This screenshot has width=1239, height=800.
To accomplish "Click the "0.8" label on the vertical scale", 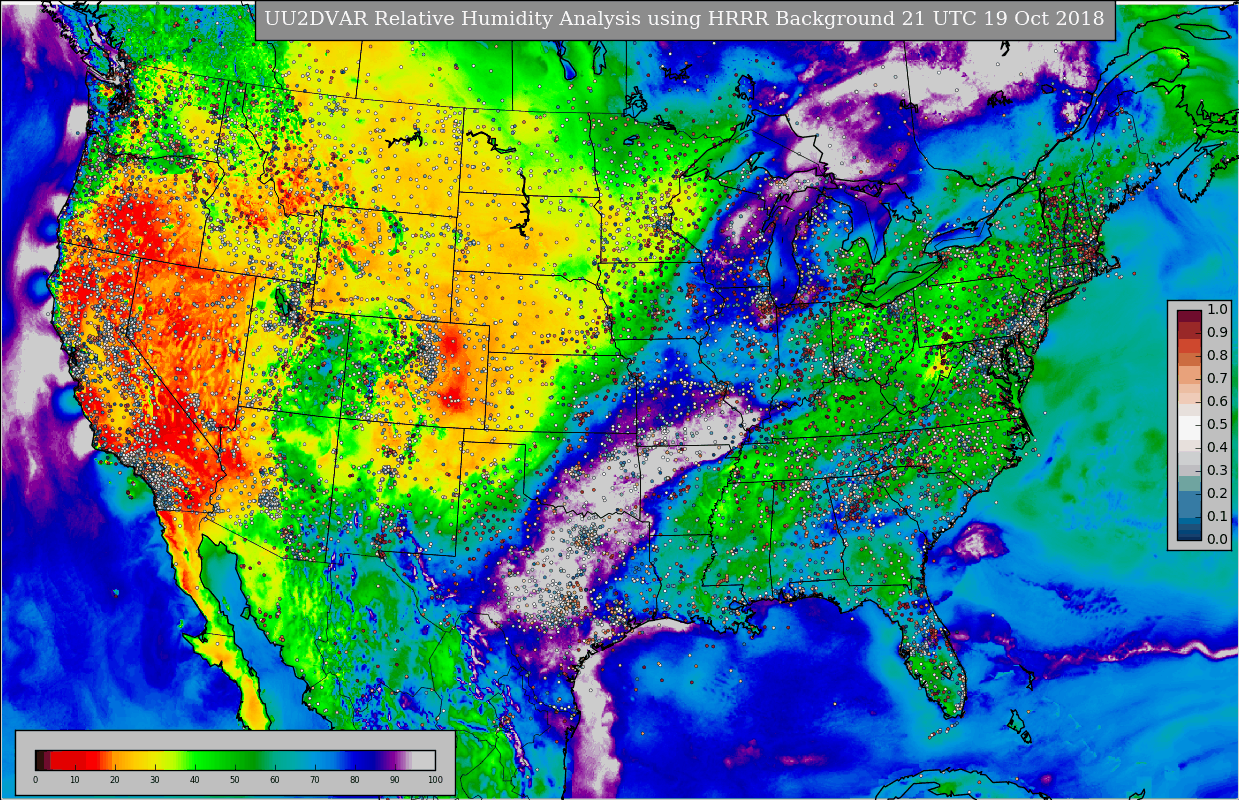I will 1217,355.
